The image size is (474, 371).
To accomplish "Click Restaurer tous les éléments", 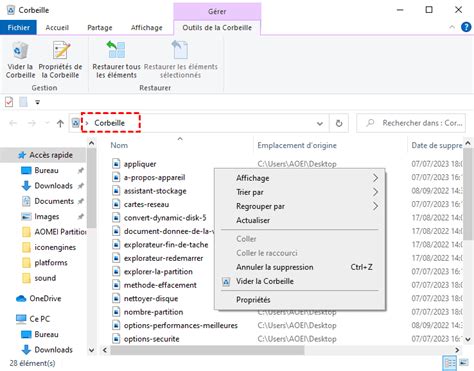I will [x=116, y=60].
